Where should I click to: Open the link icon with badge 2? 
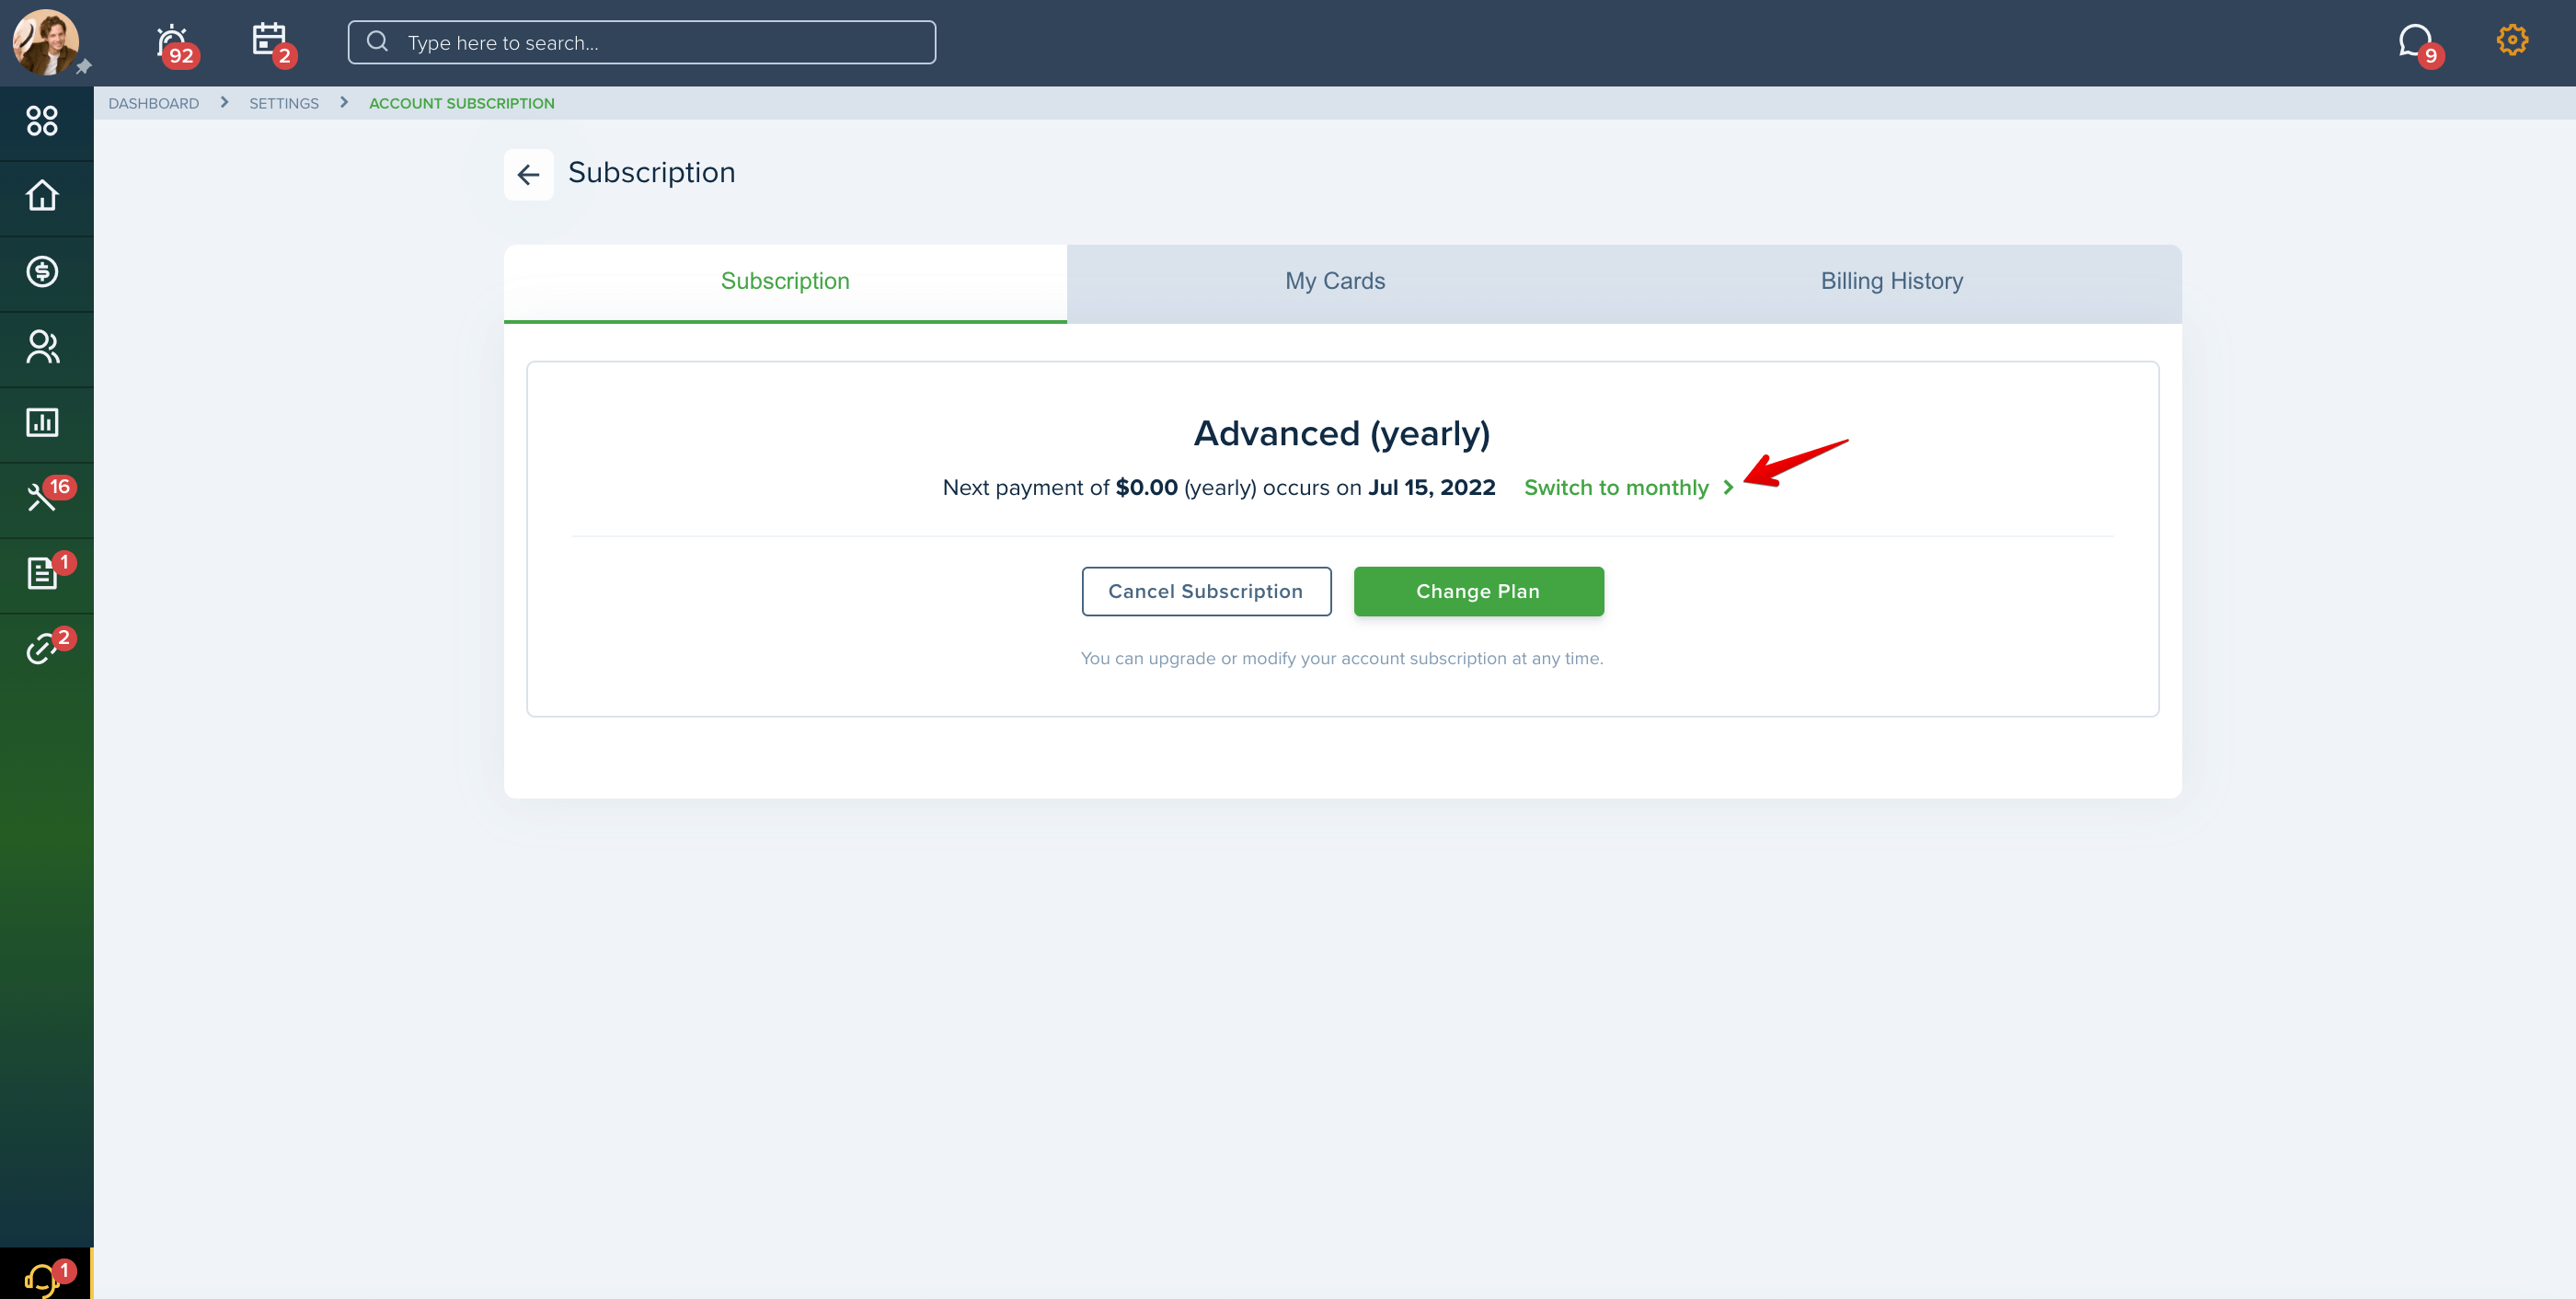tap(42, 648)
